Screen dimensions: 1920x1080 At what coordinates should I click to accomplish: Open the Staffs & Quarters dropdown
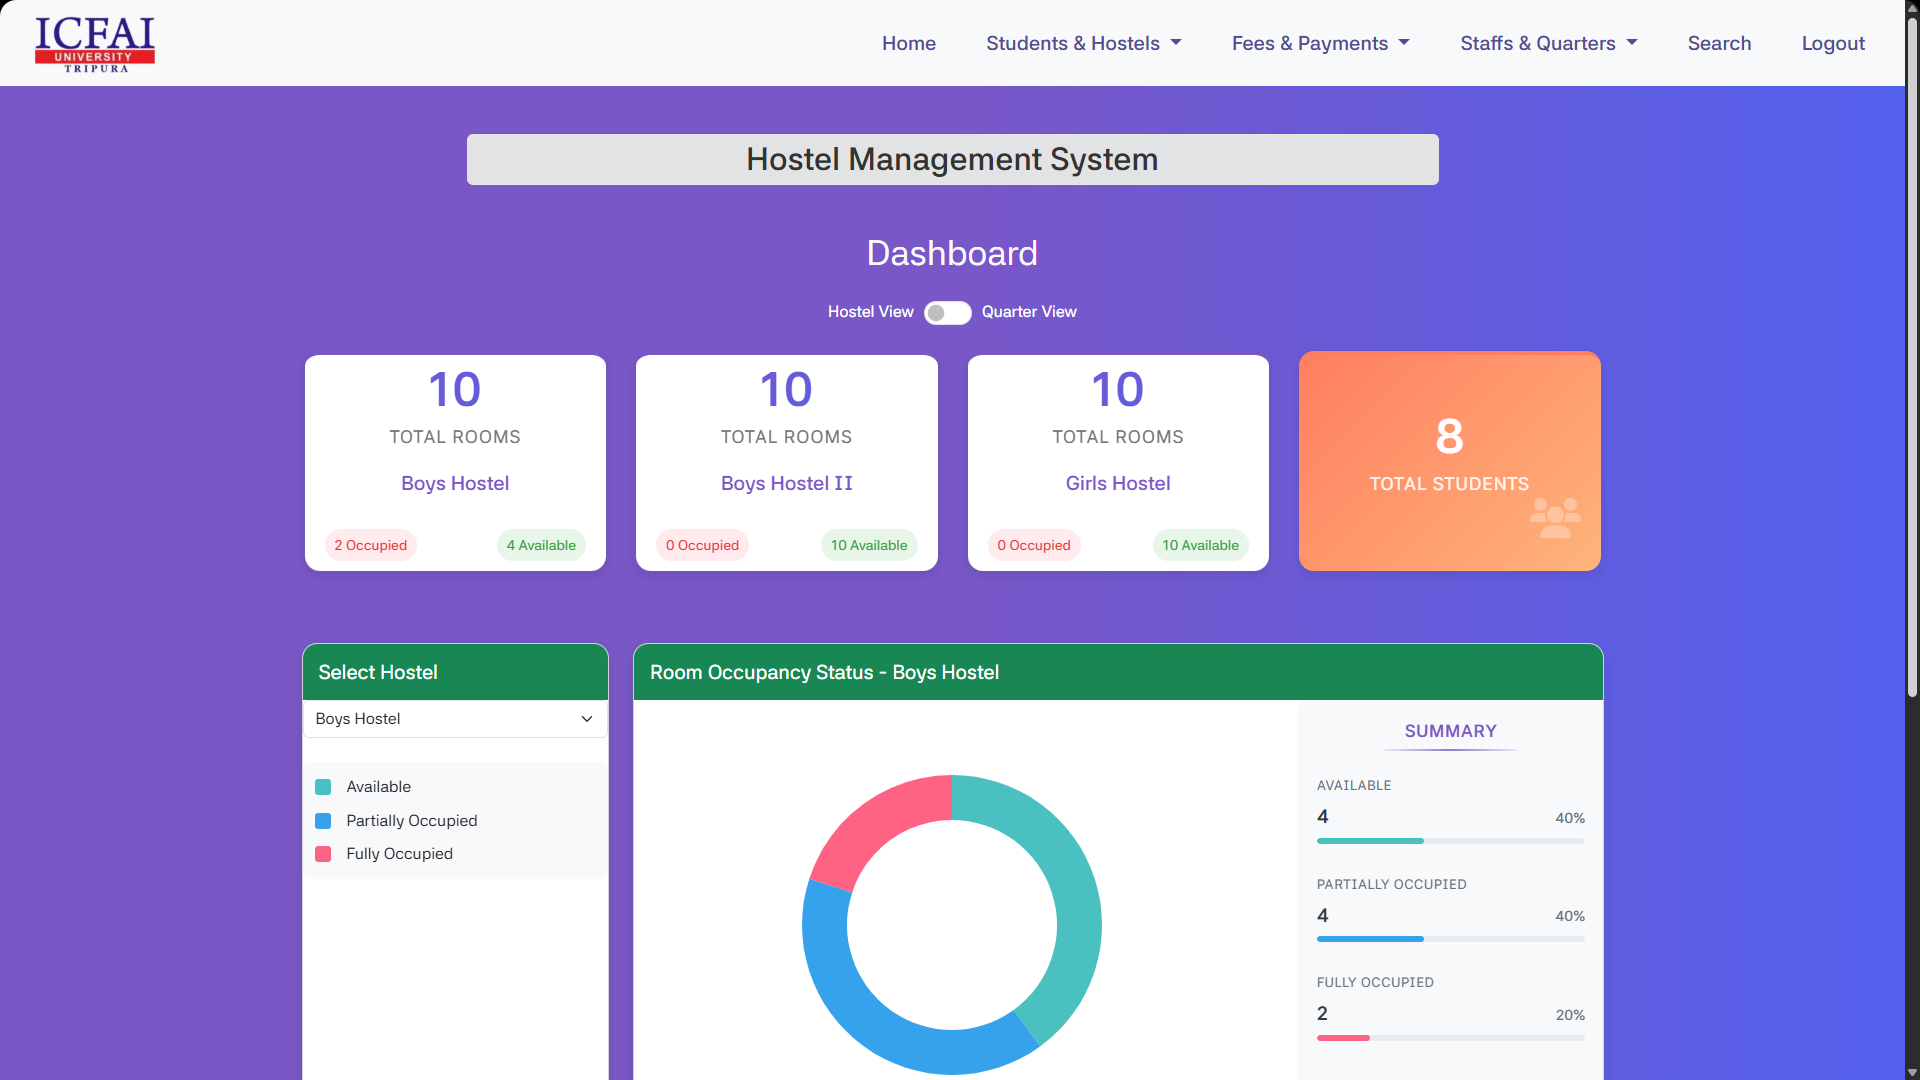click(x=1548, y=43)
